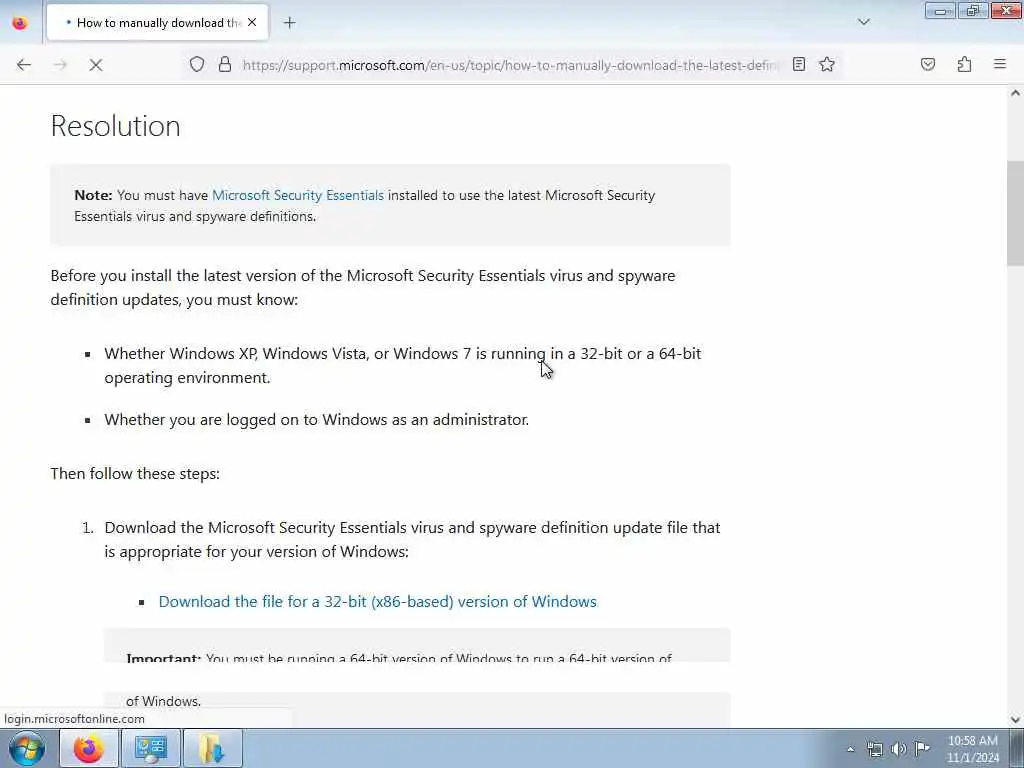Bookmark this page with the star
Screen dimensions: 1024x768
[827, 64]
